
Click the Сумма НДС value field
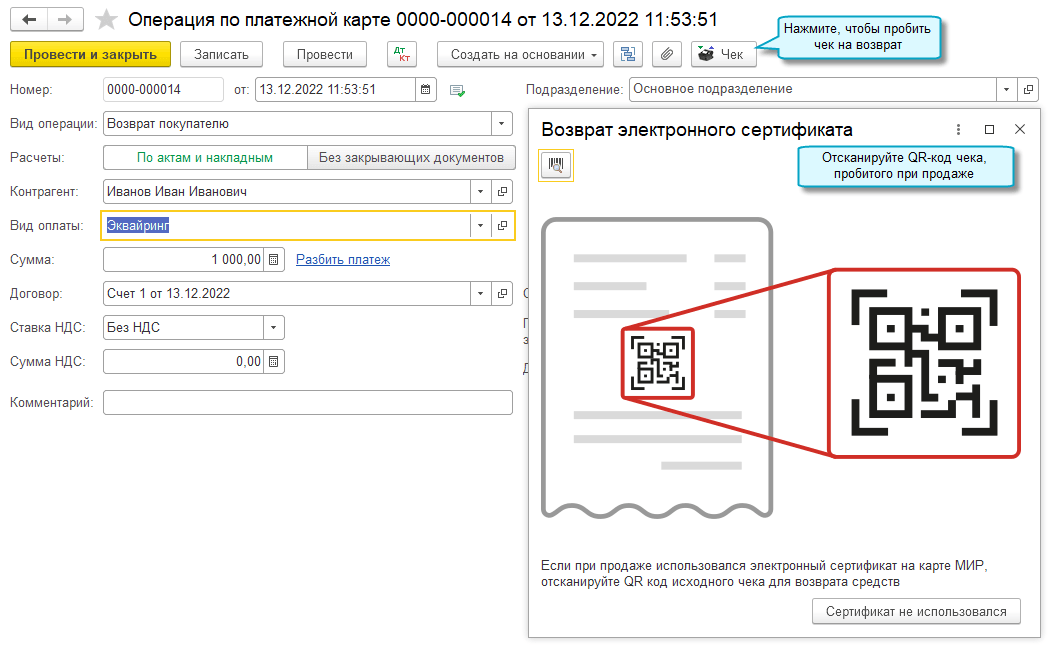tap(184, 361)
